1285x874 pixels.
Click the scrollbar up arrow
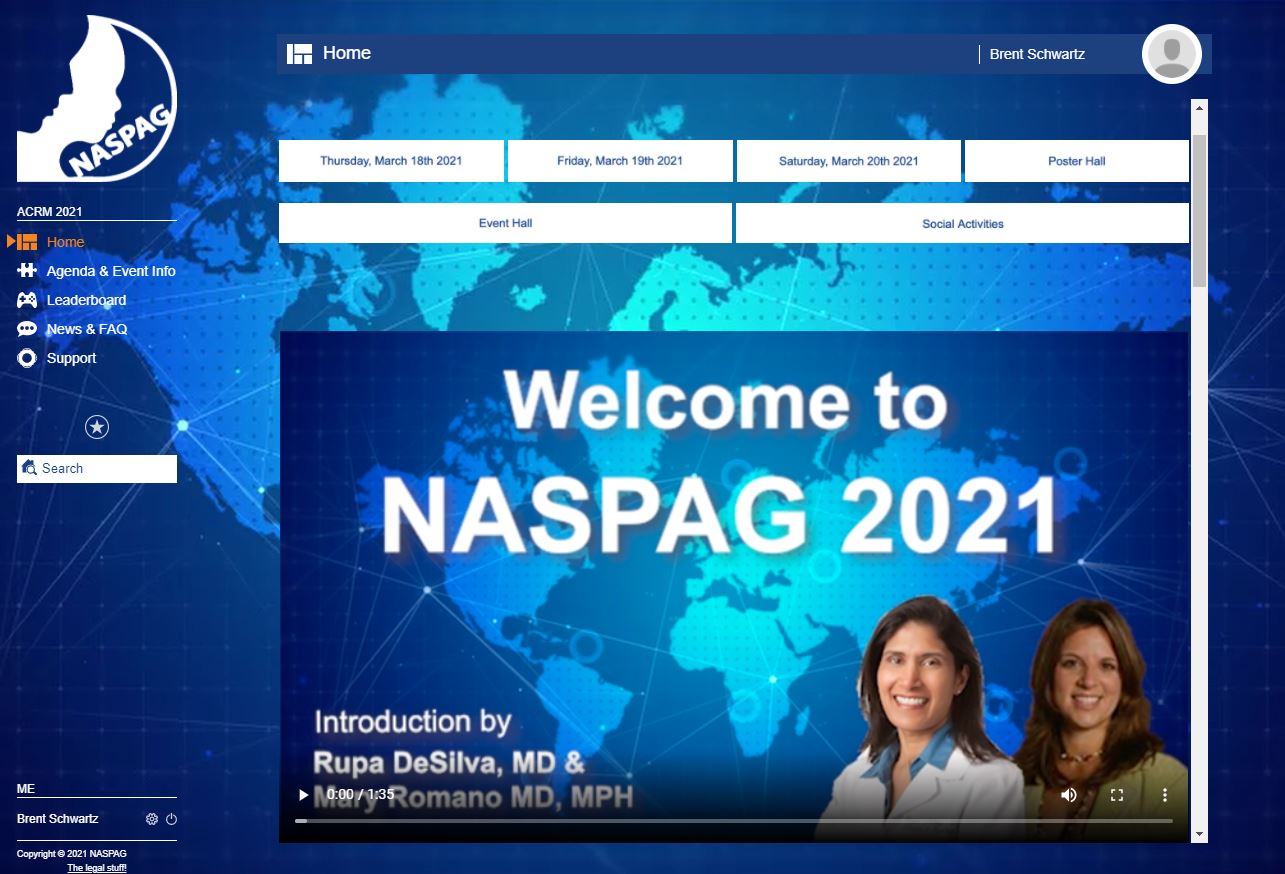(x=1200, y=107)
